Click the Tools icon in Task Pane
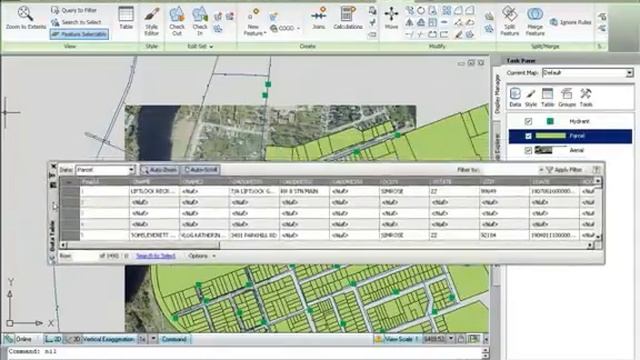This screenshot has width=640, height=360. 586,98
